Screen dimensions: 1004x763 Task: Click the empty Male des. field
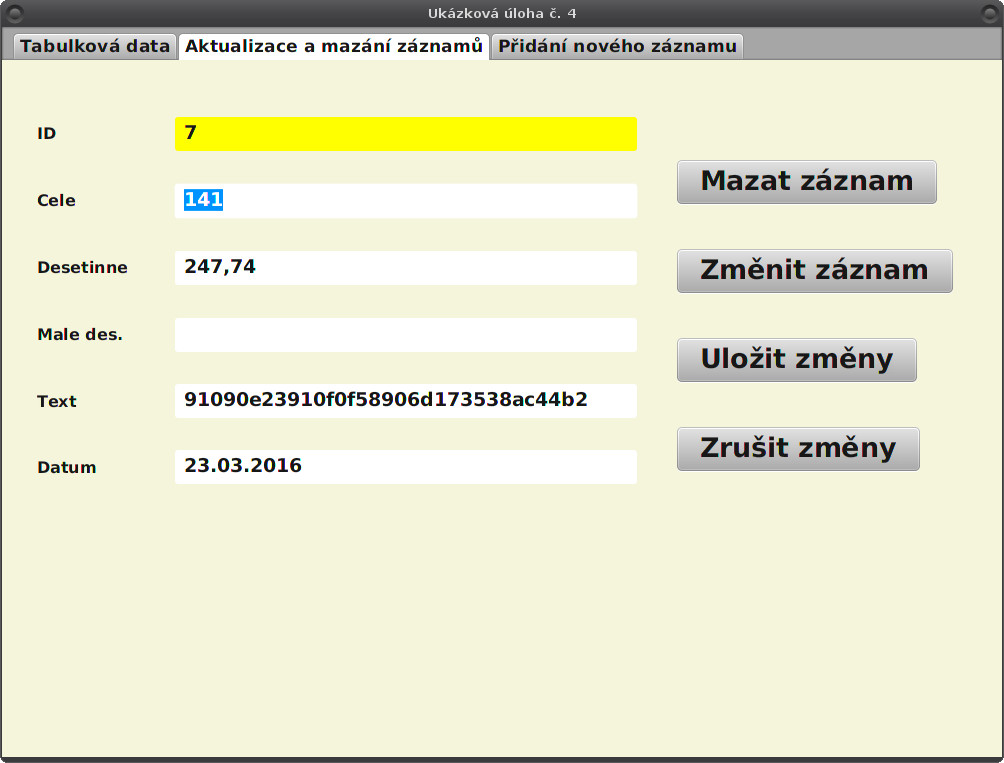[x=406, y=334]
